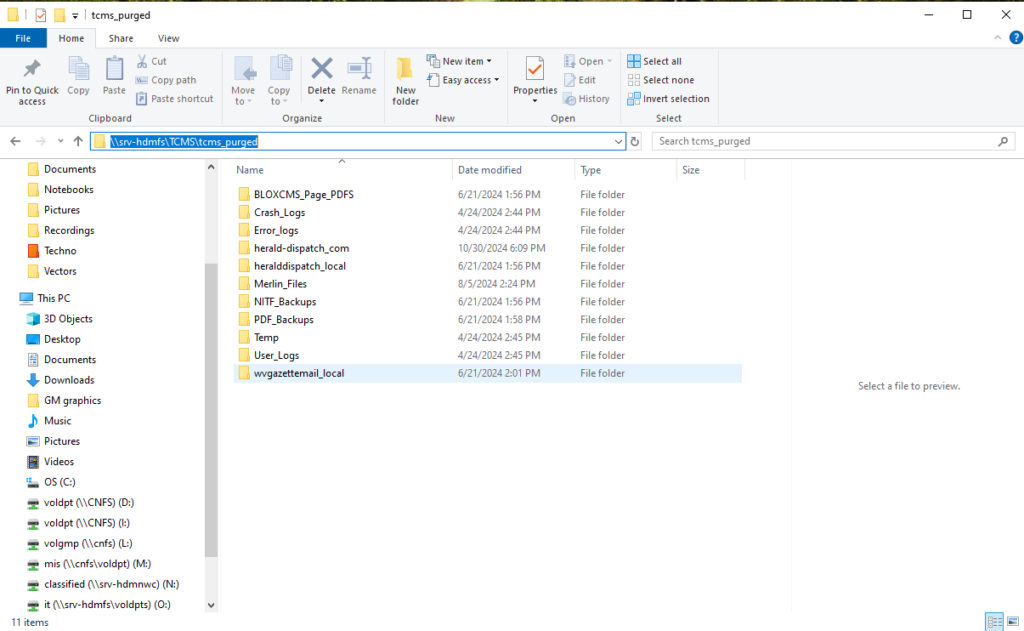Go up one folder level
The height and width of the screenshot is (631, 1024).
[x=78, y=141]
